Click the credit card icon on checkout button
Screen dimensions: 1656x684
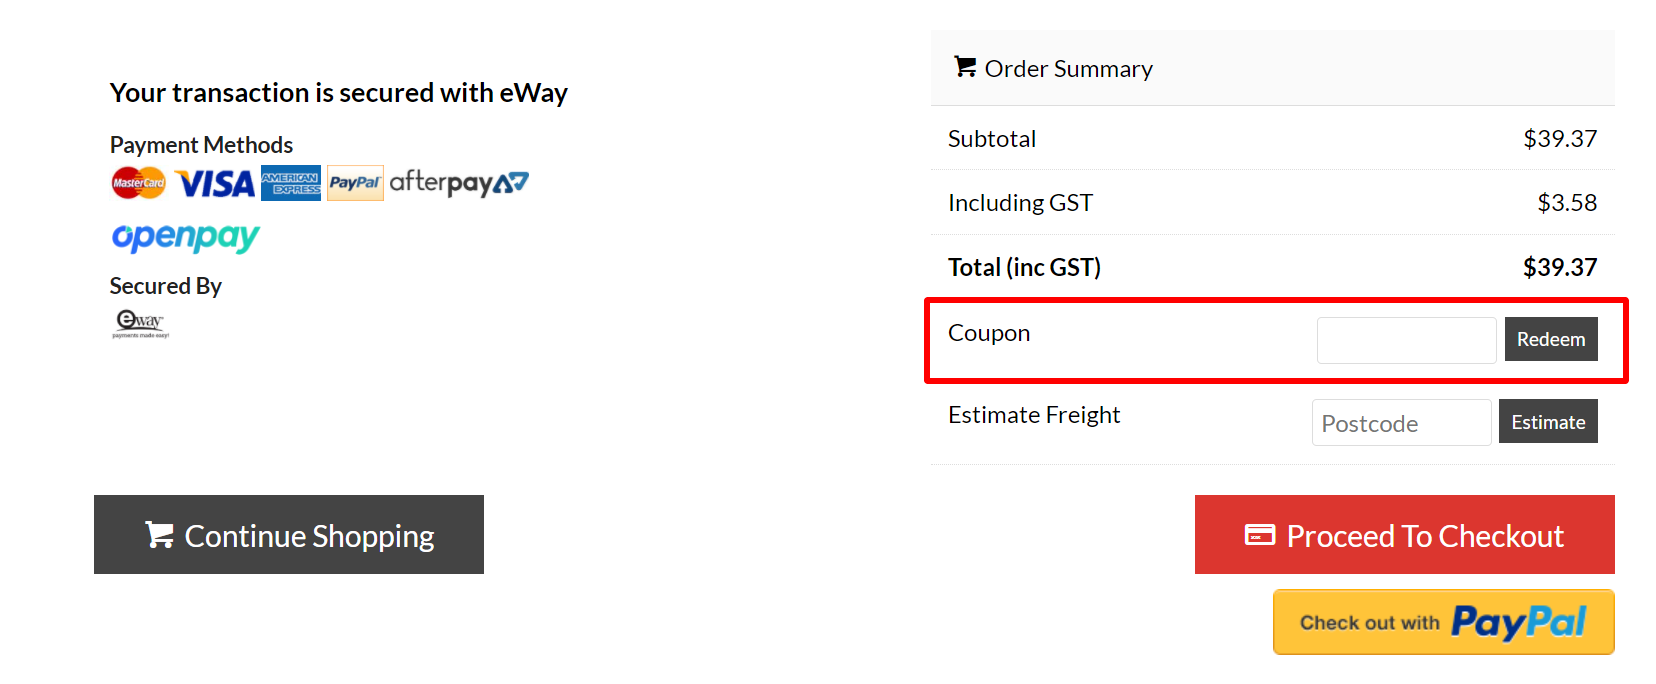(x=1260, y=535)
